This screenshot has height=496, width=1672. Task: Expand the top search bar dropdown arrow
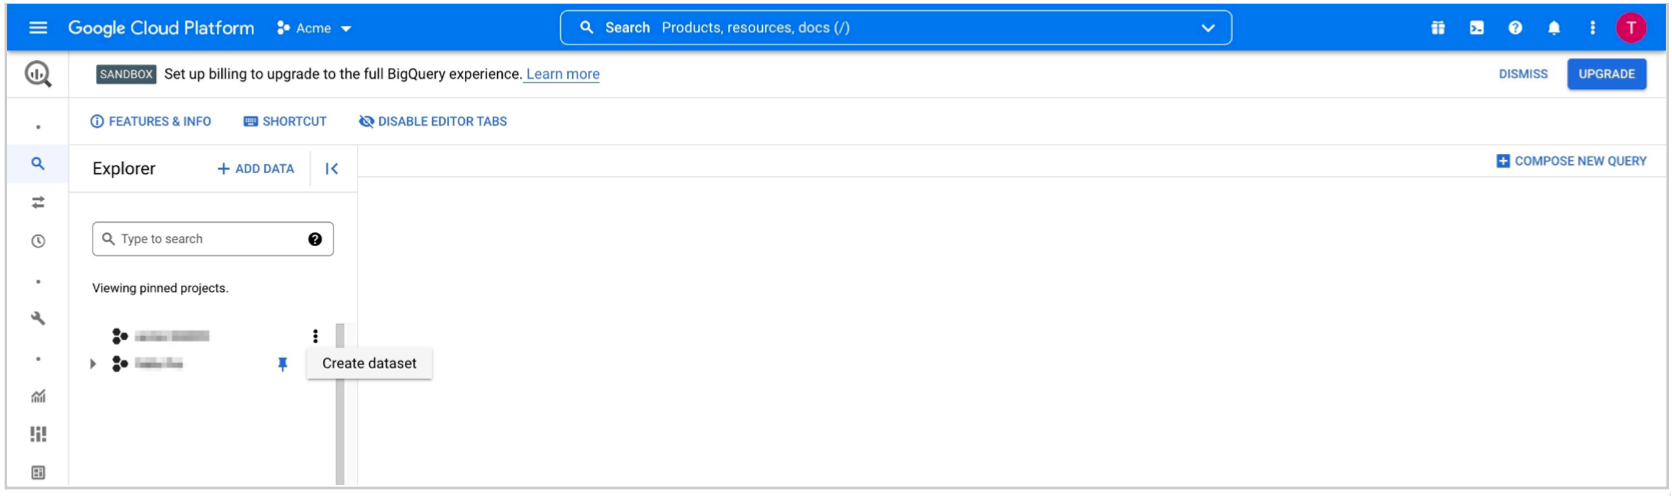pos(1208,28)
